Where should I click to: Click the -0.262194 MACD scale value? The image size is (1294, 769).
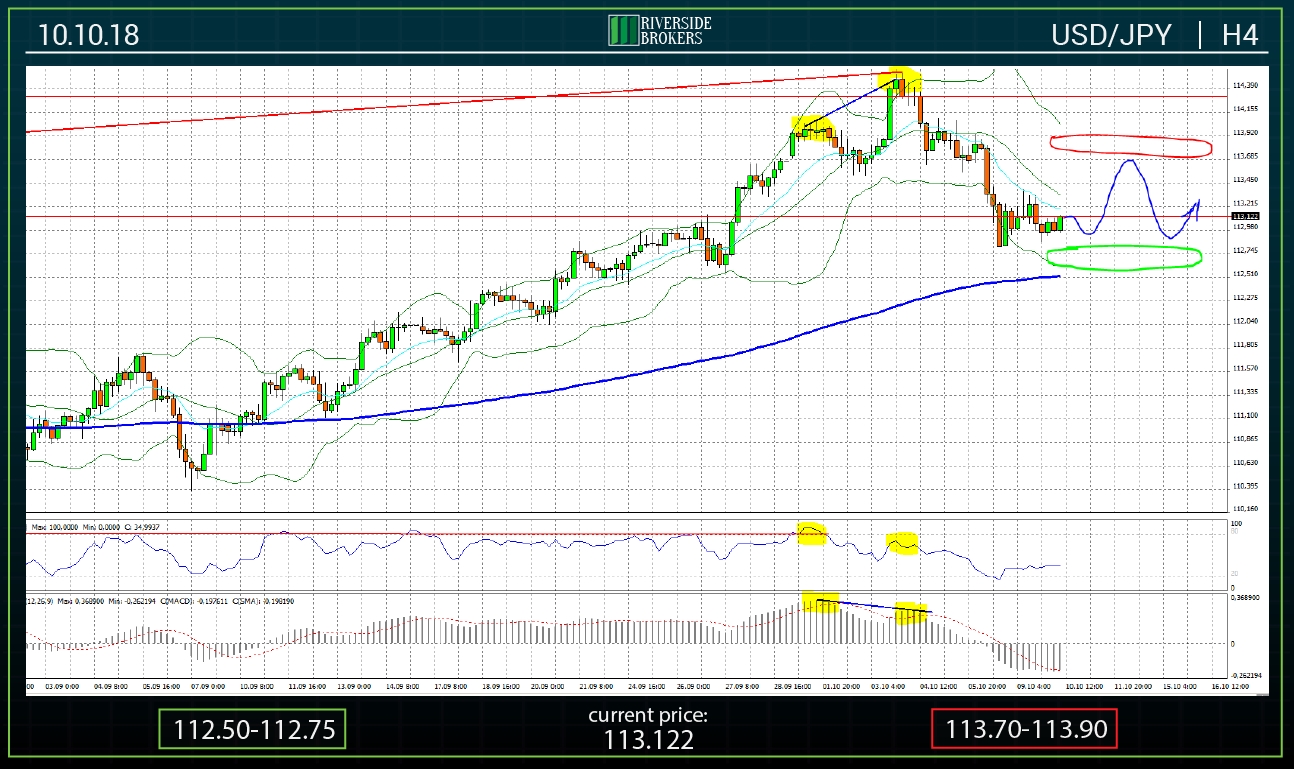(1246, 674)
